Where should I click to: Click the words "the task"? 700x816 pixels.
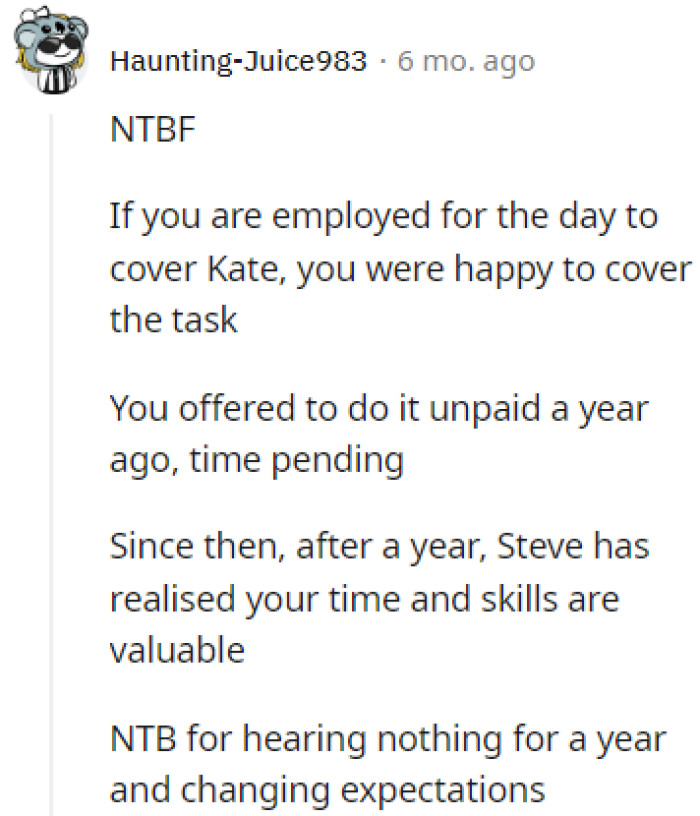coord(173,321)
